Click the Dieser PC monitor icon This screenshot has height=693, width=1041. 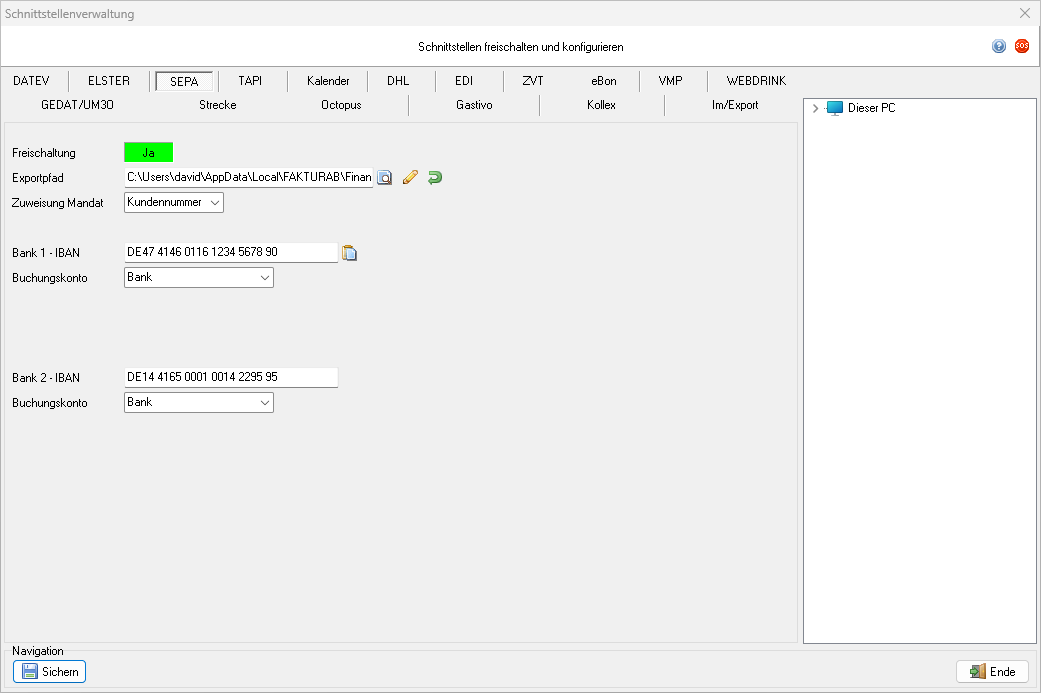(x=835, y=108)
